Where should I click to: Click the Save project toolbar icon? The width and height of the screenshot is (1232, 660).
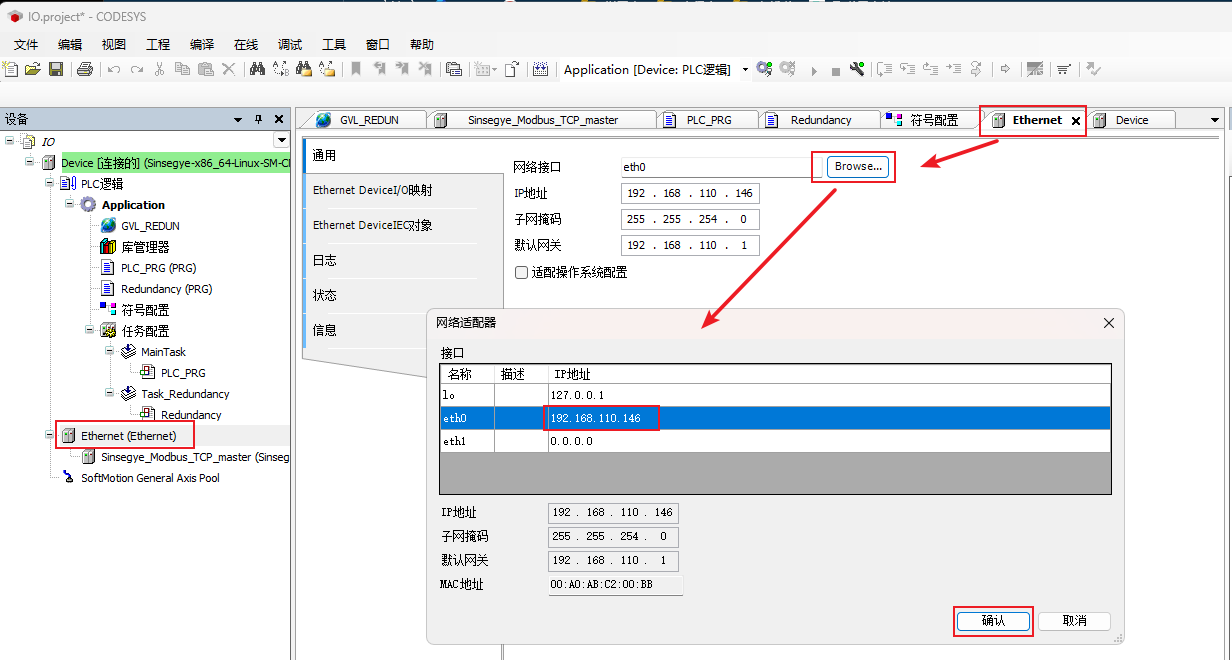click(56, 69)
